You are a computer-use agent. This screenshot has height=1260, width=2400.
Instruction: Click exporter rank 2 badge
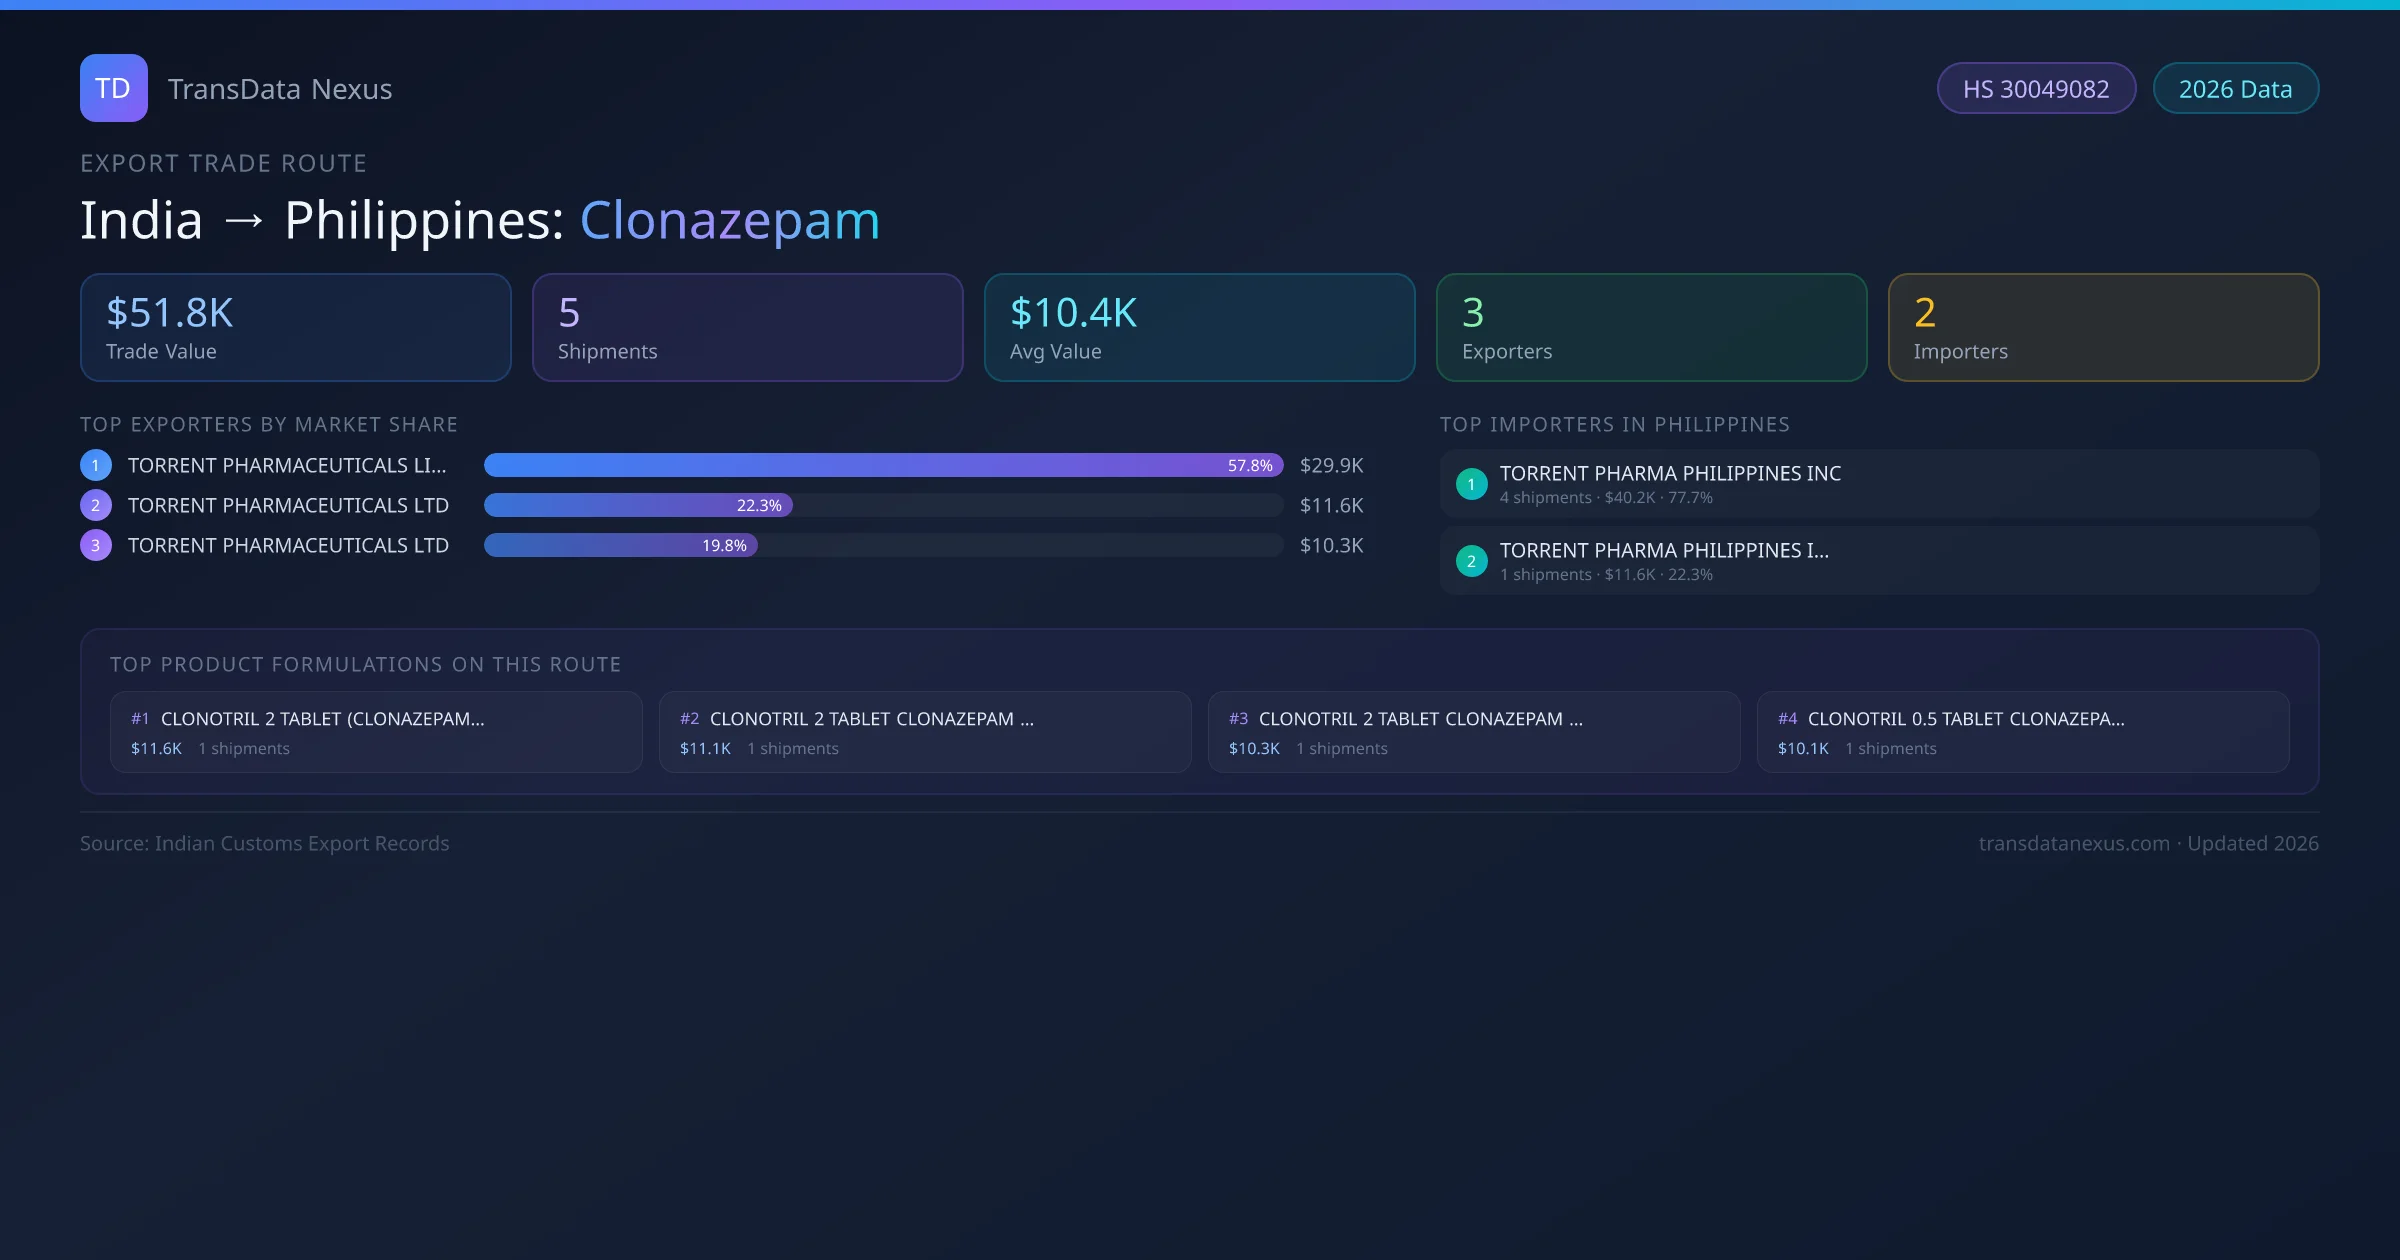96,505
